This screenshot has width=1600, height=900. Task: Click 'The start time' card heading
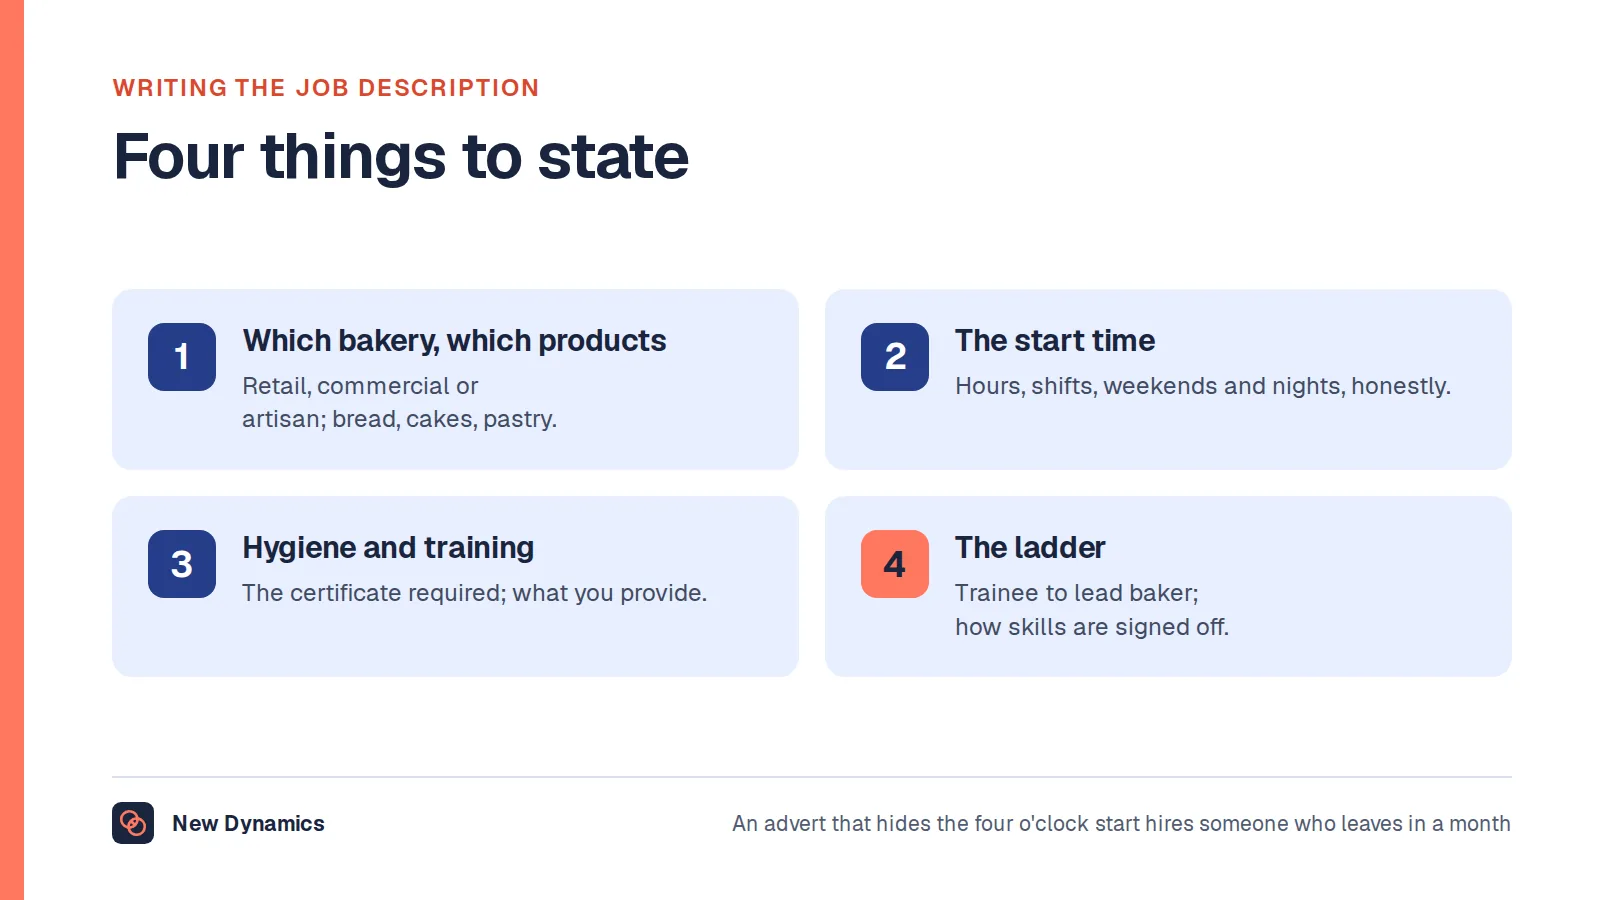tap(1055, 341)
